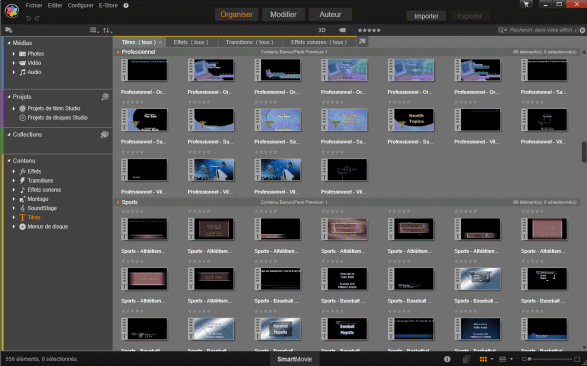
Task: Expand the Vidéo tree node
Action: (14, 63)
